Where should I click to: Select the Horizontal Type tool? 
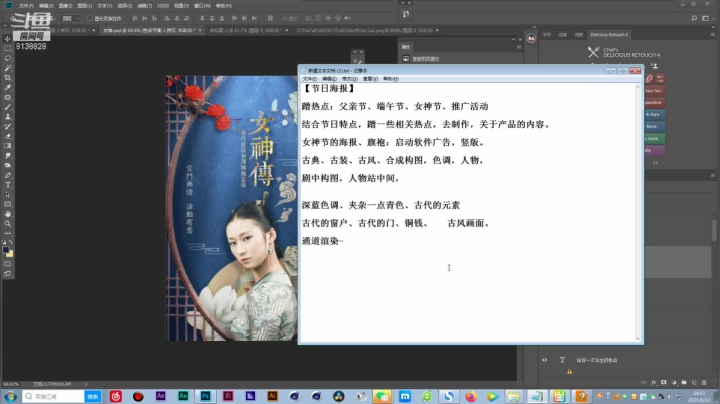(7, 185)
